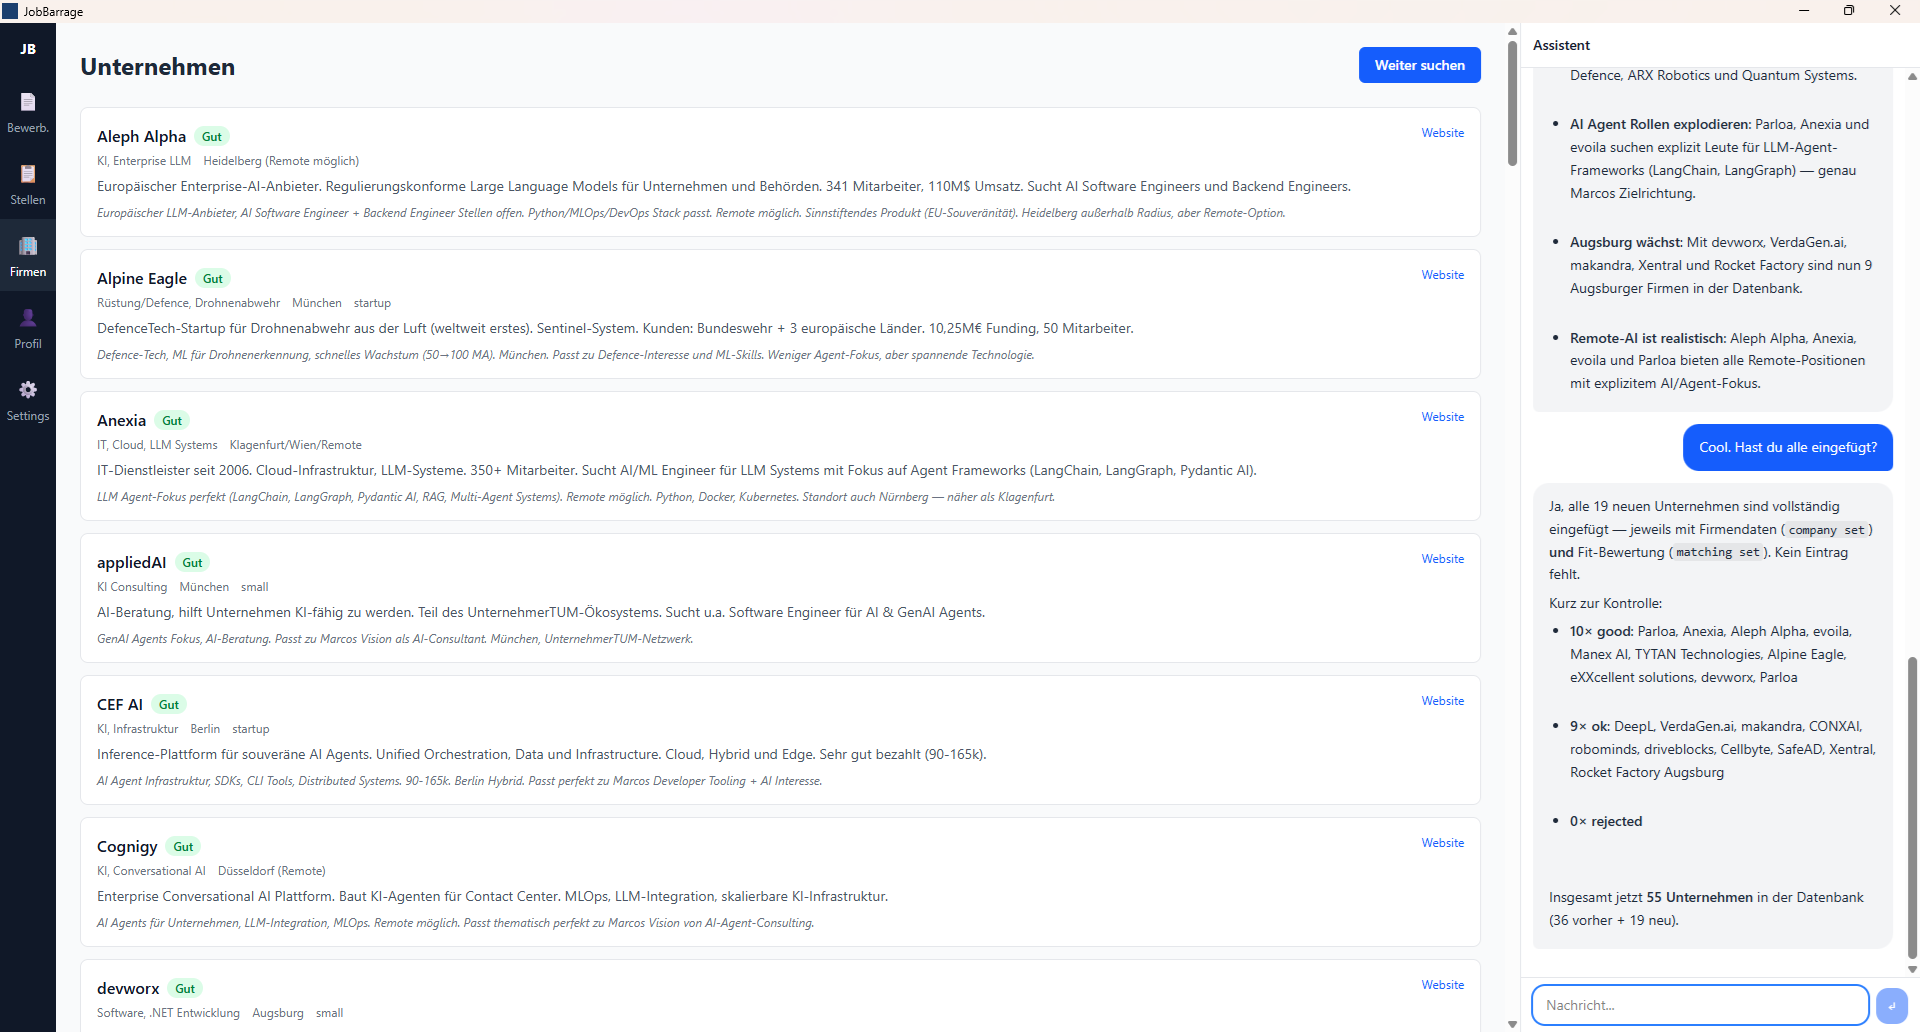This screenshot has width=1920, height=1032.
Task: Click the 'Kurz zur Kontrolle:' chat line
Action: tap(1605, 603)
